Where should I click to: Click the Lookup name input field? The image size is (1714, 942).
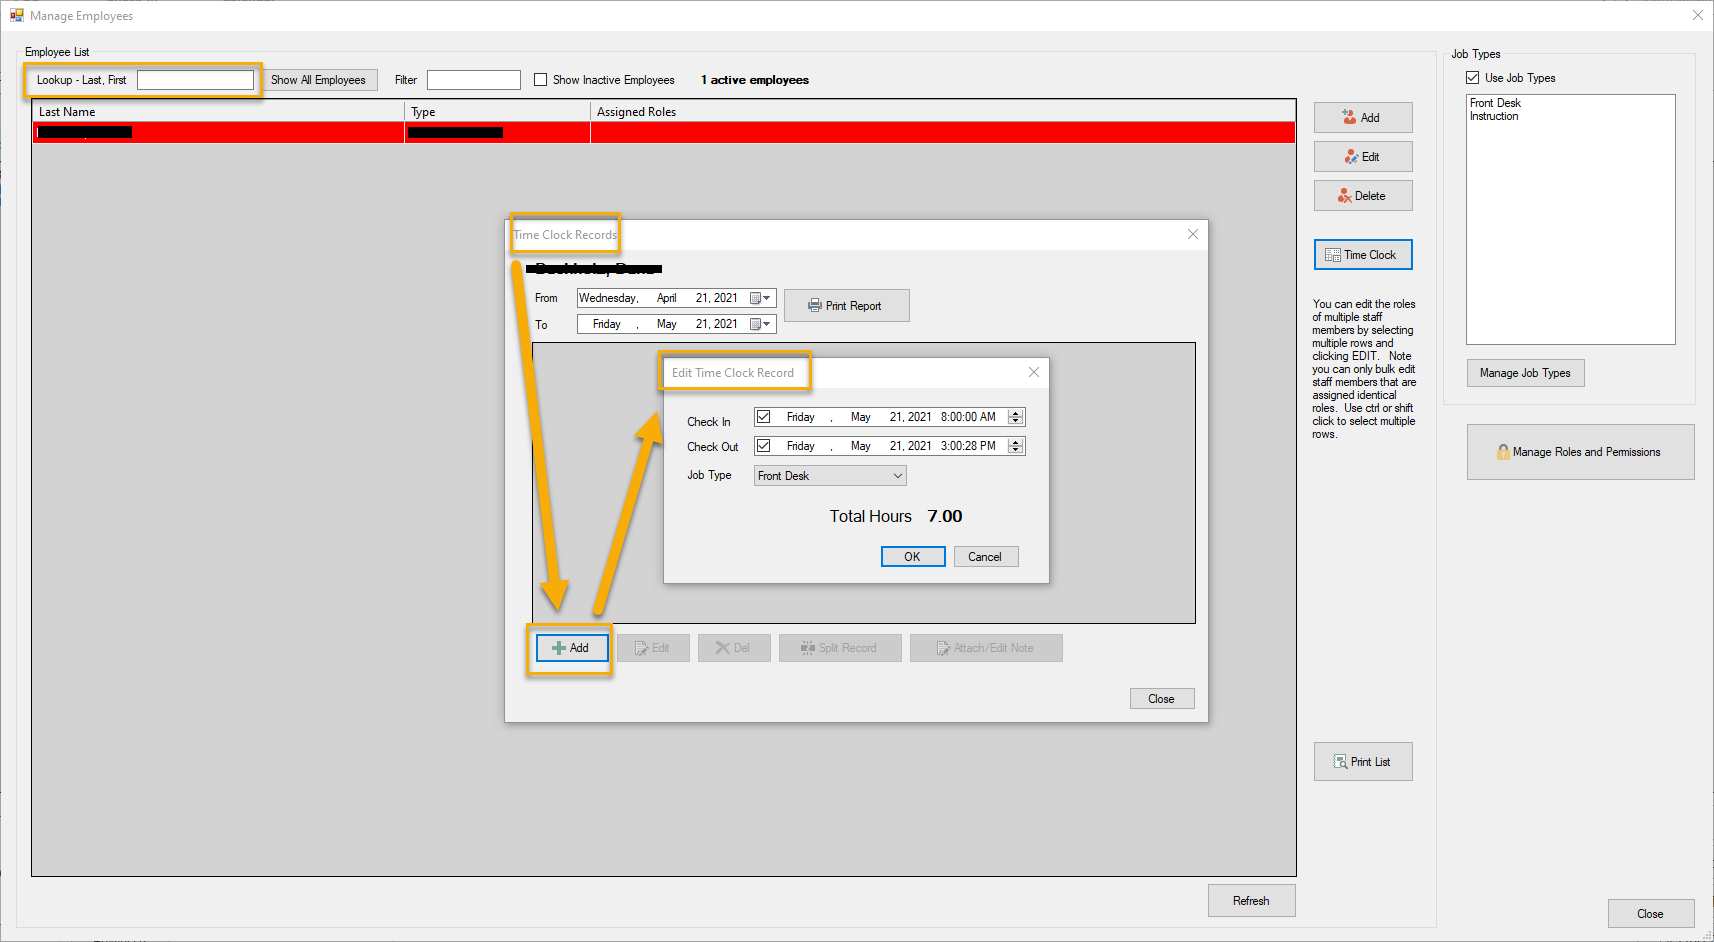pos(195,80)
